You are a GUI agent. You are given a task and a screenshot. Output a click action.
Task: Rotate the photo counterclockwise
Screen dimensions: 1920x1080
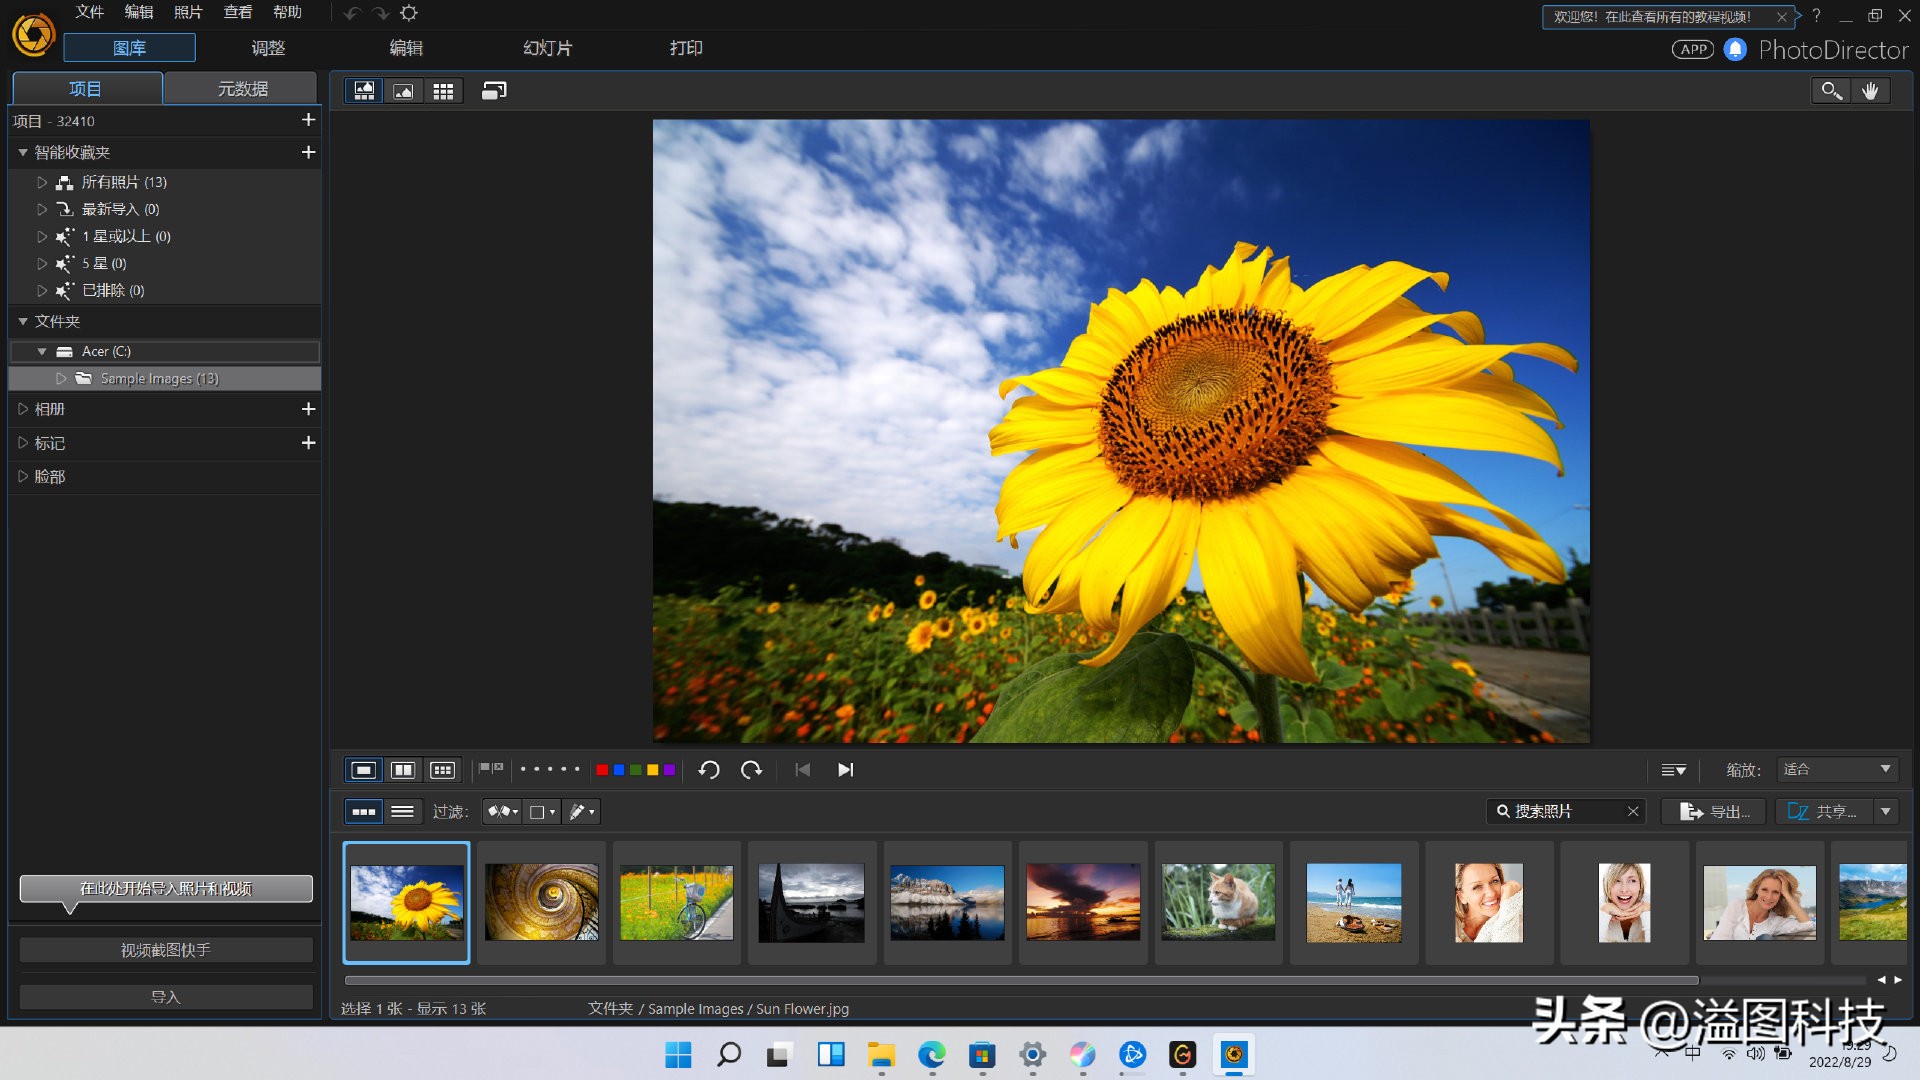click(x=709, y=770)
